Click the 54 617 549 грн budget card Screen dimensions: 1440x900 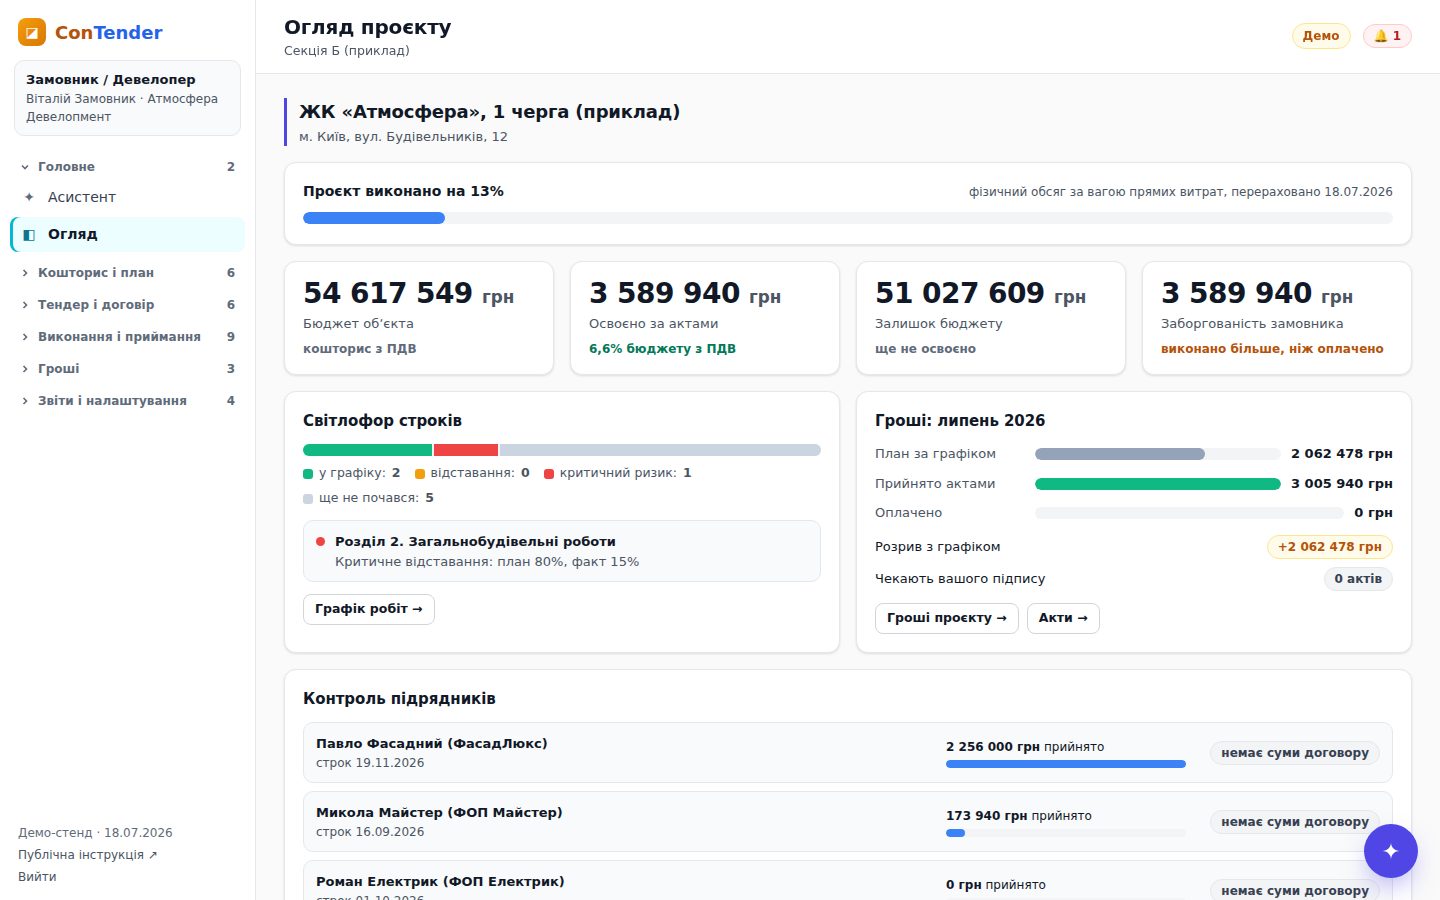click(x=419, y=318)
